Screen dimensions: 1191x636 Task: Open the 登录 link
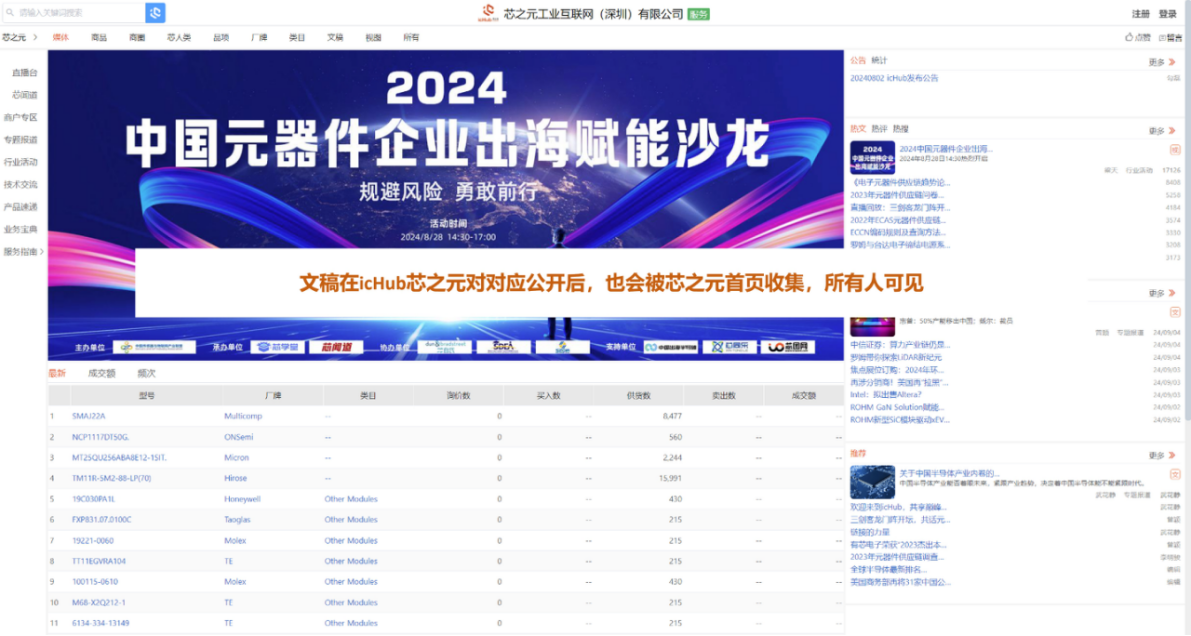click(x=1167, y=14)
